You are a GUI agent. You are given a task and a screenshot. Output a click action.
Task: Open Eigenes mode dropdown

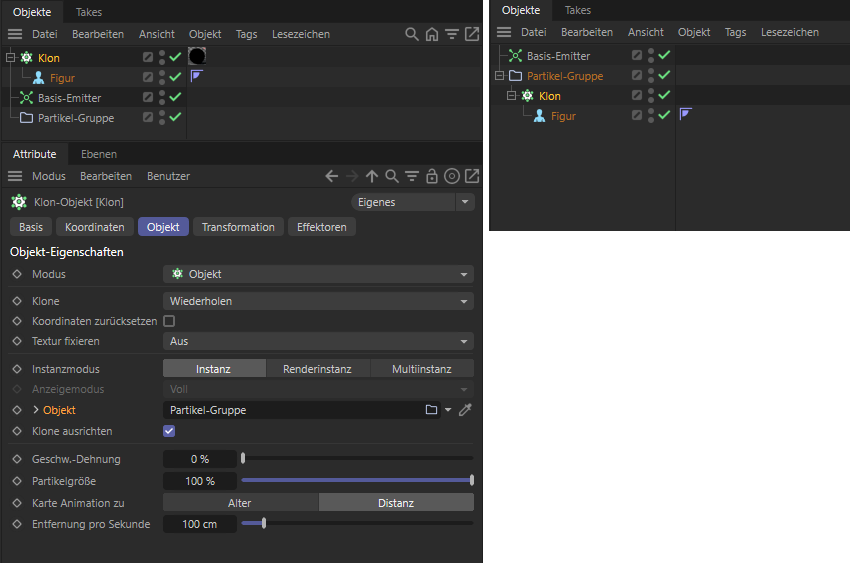point(403,202)
